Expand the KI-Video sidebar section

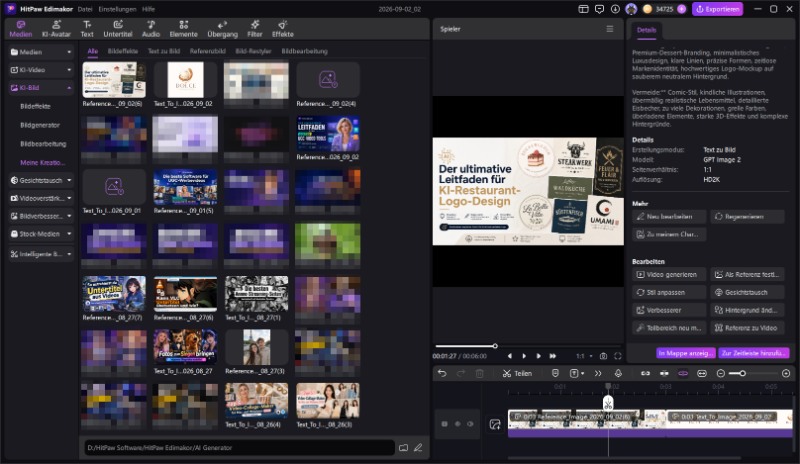tap(41, 70)
